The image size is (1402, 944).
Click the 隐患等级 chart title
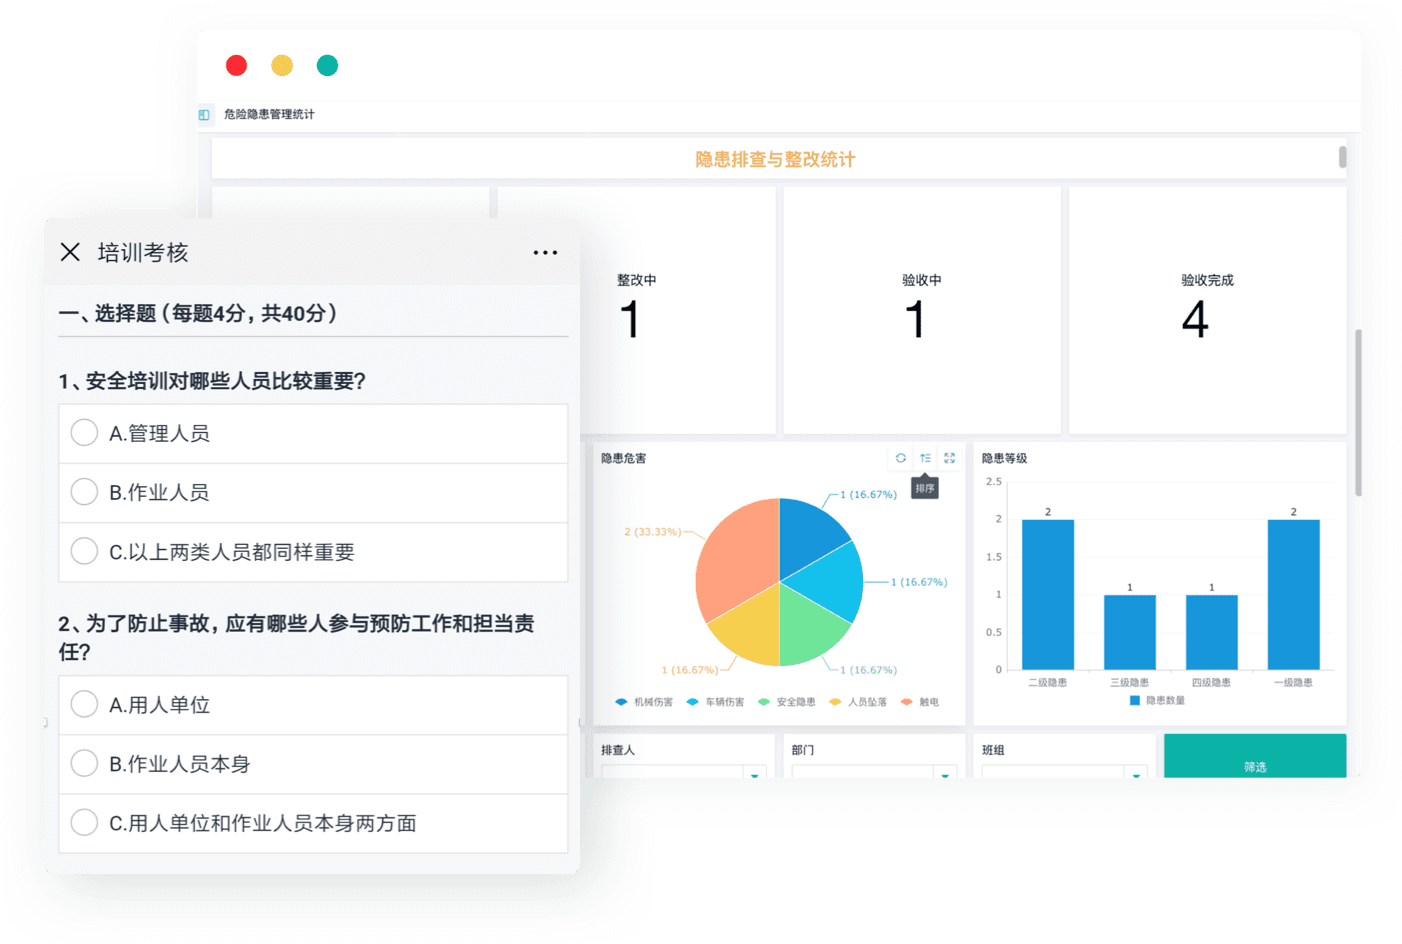pos(1005,459)
